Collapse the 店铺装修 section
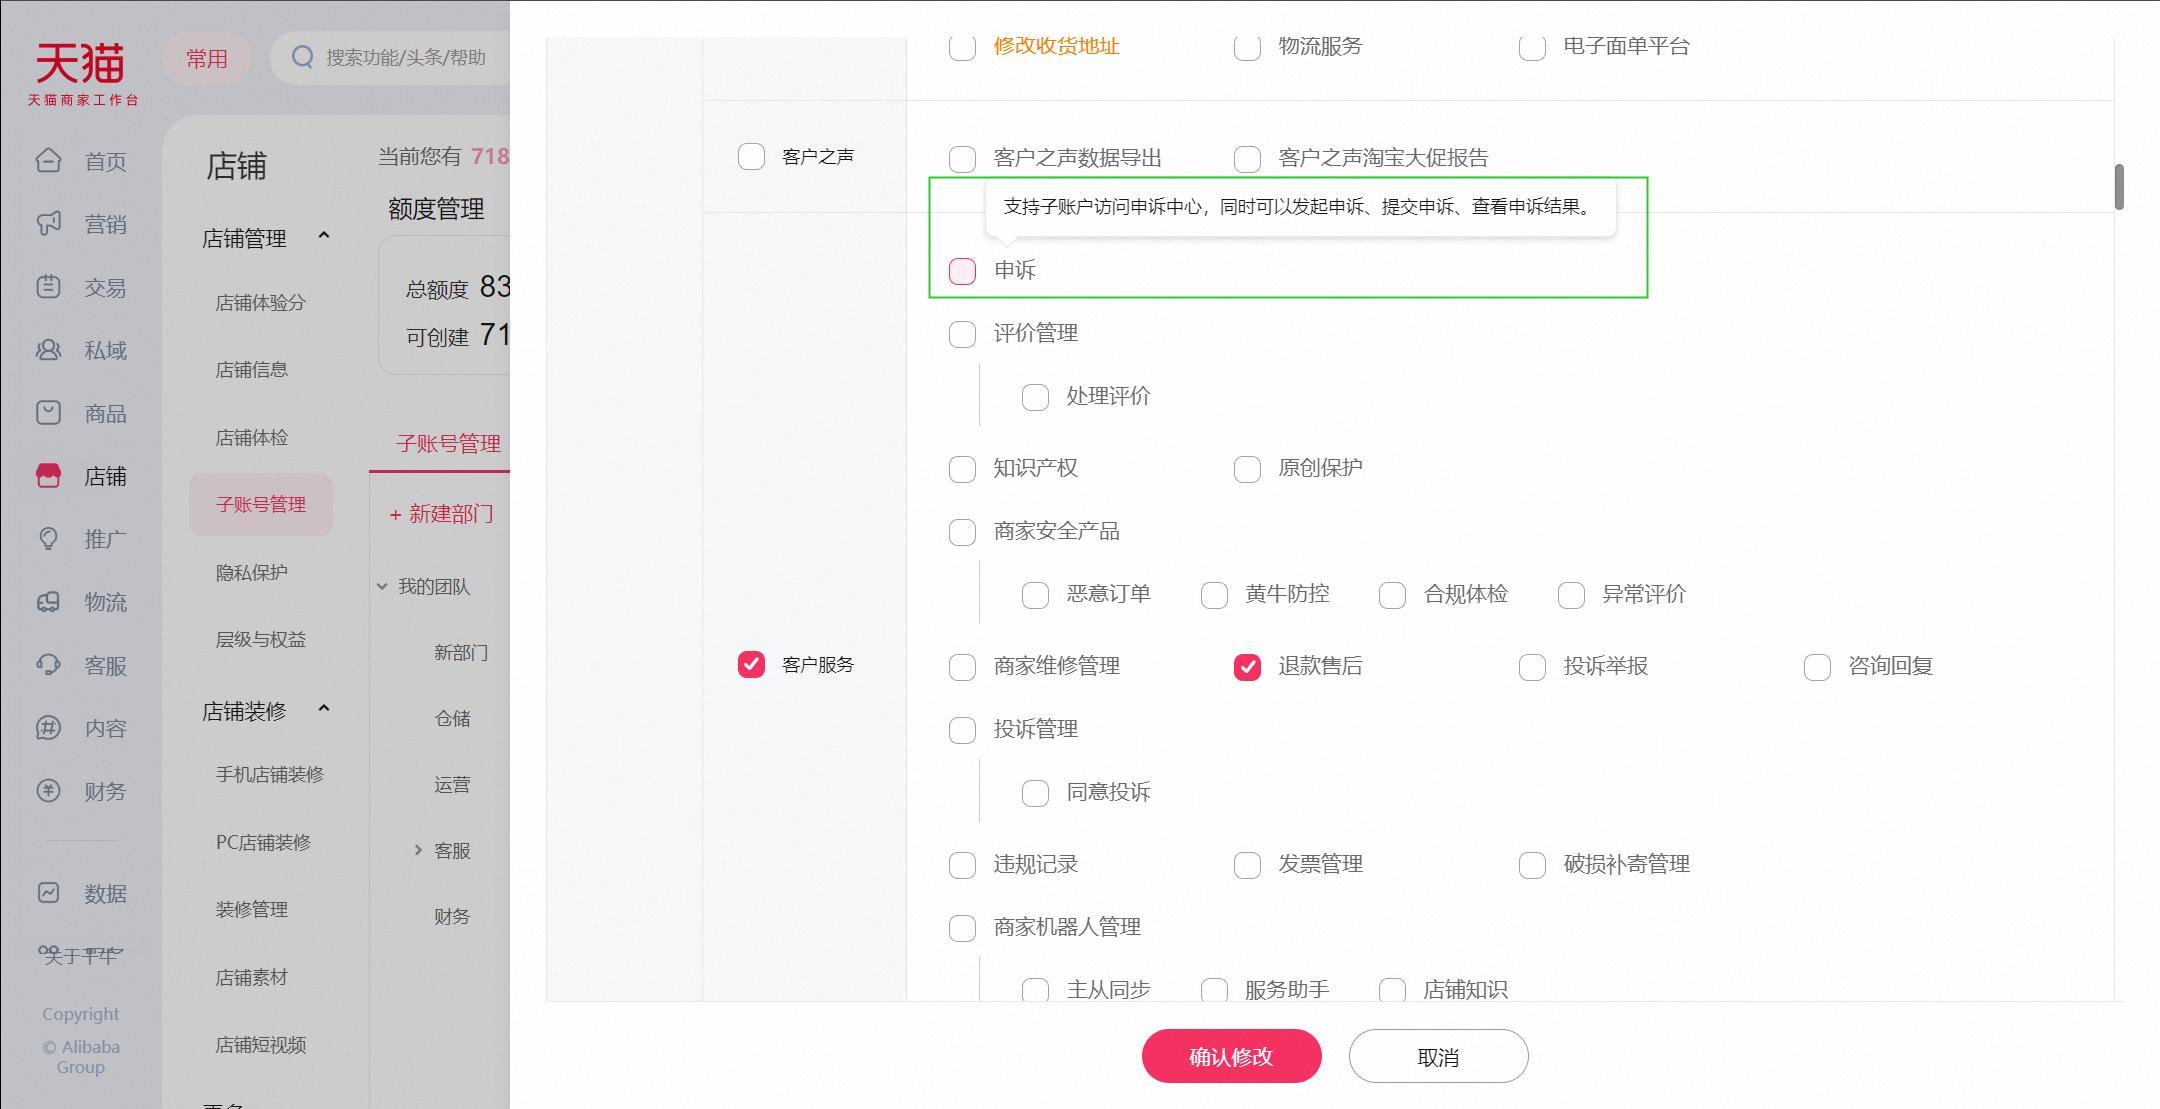Viewport: 2160px width, 1109px height. 324,709
